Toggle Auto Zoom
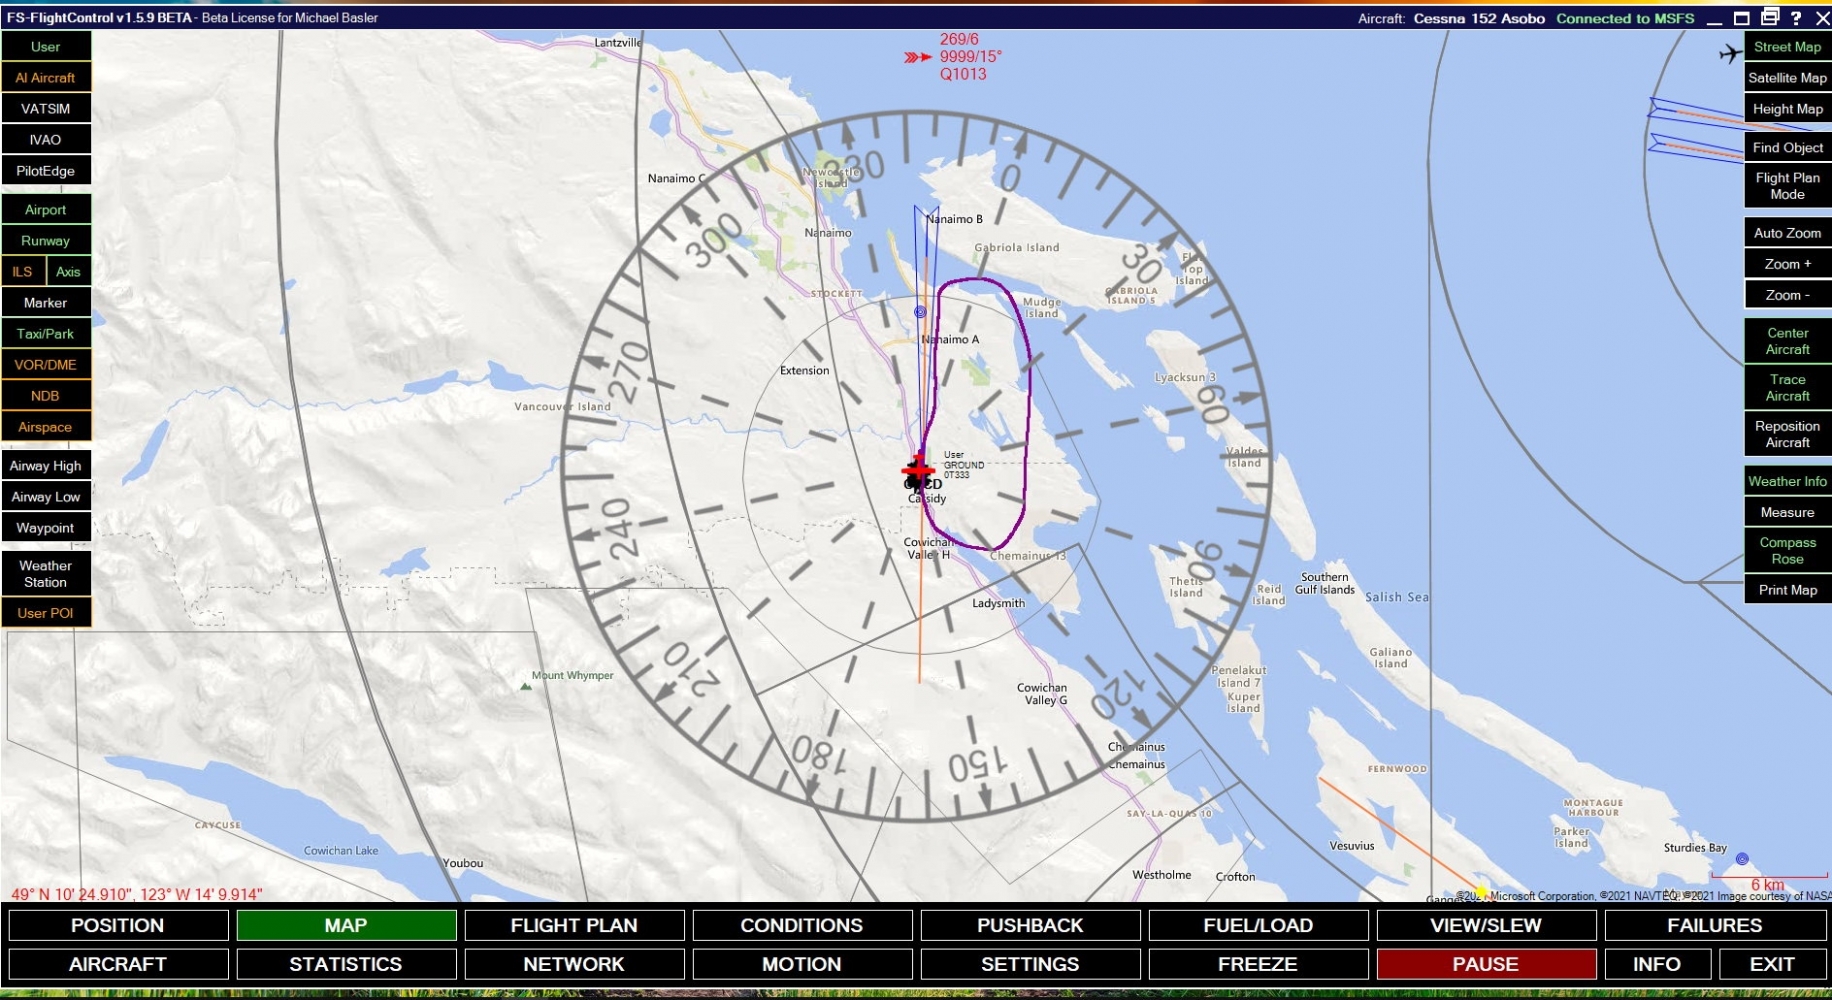The image size is (1832, 1000). [x=1788, y=233]
